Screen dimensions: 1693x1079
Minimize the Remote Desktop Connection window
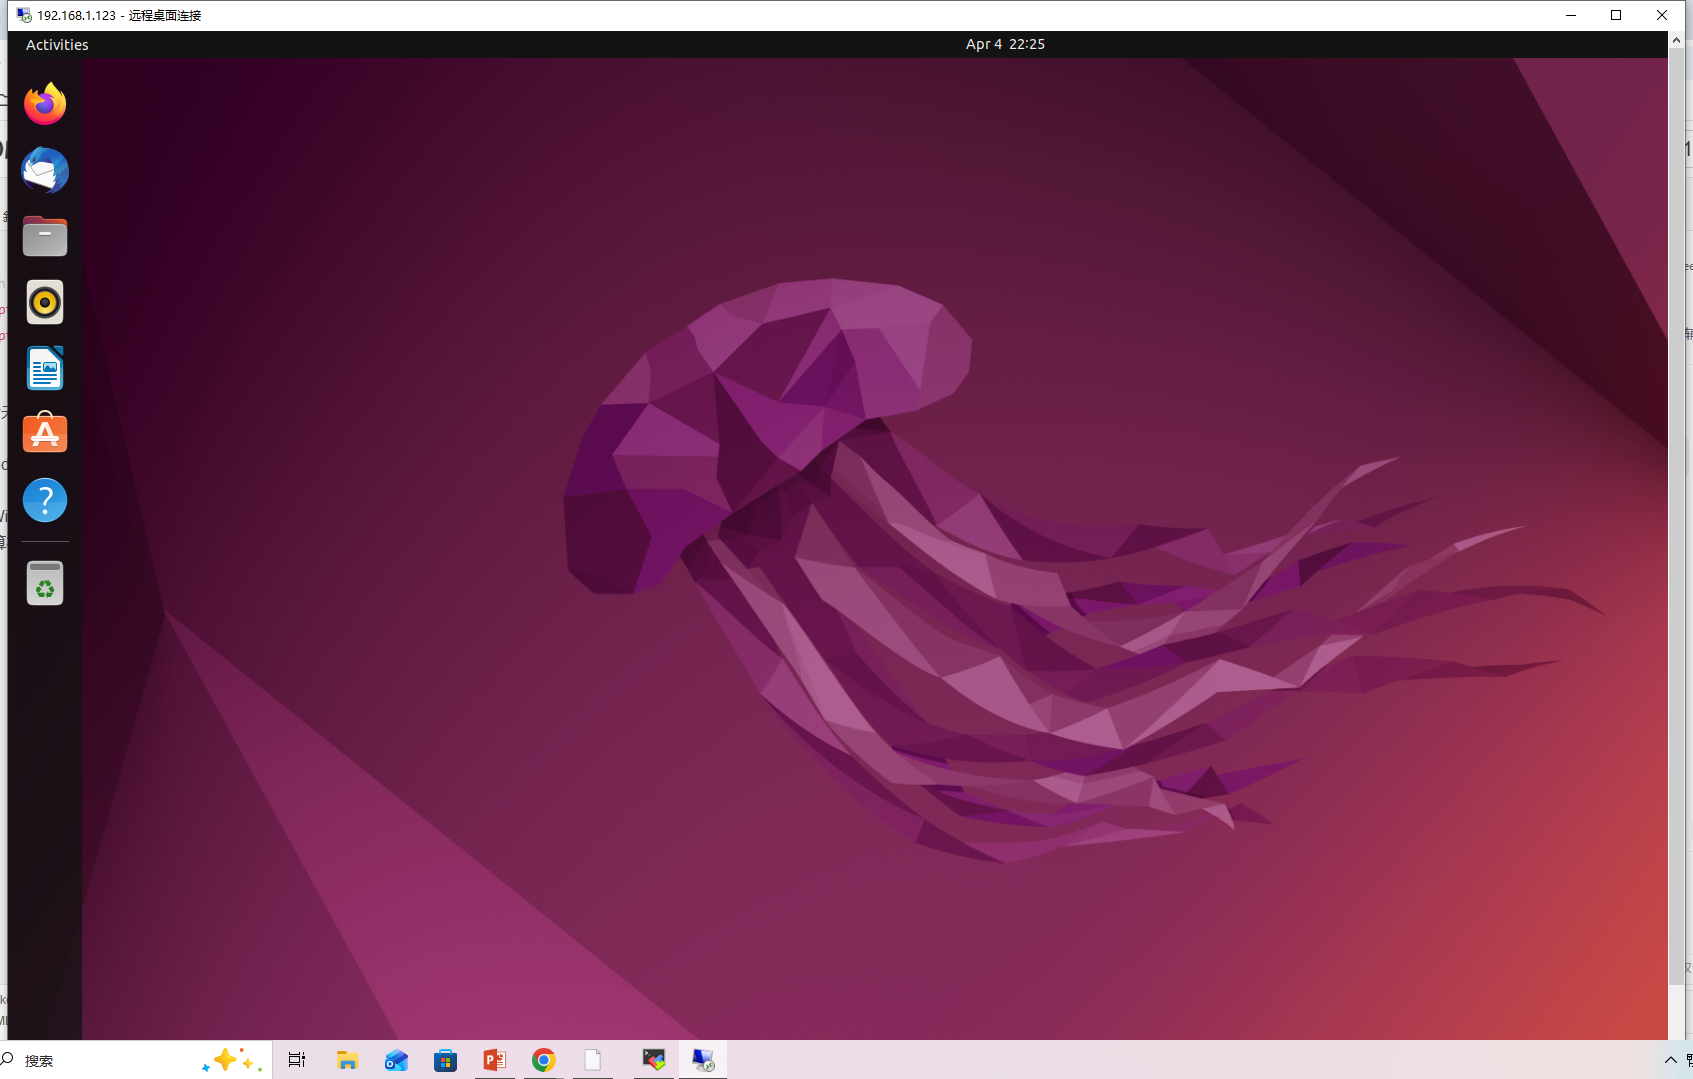click(1570, 15)
